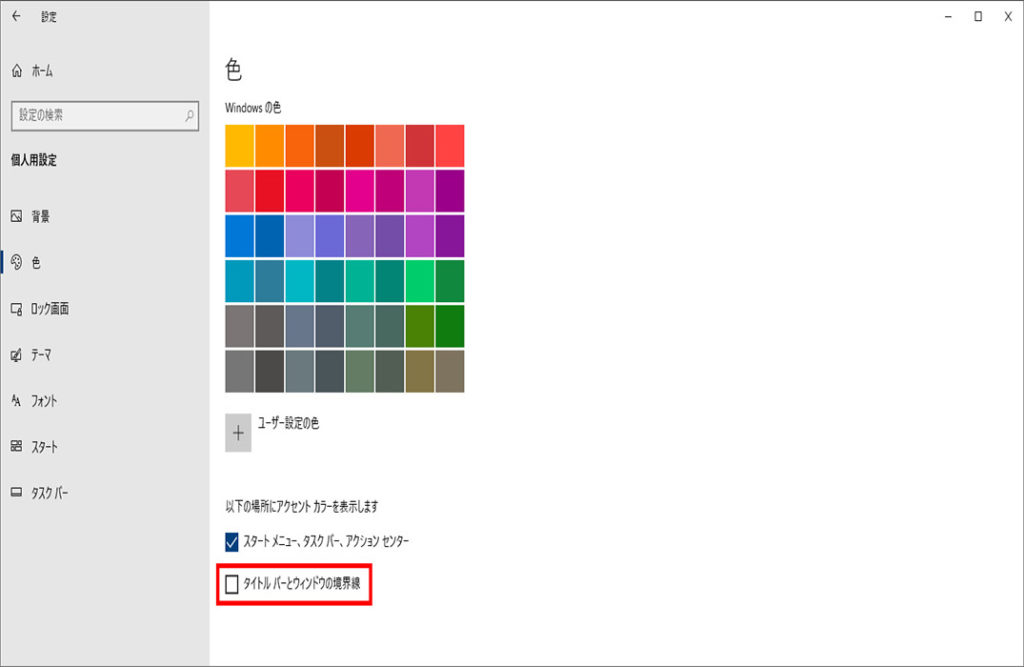This screenshot has width=1024, height=667.
Task: Maximize the Settings window
Action: (x=978, y=16)
